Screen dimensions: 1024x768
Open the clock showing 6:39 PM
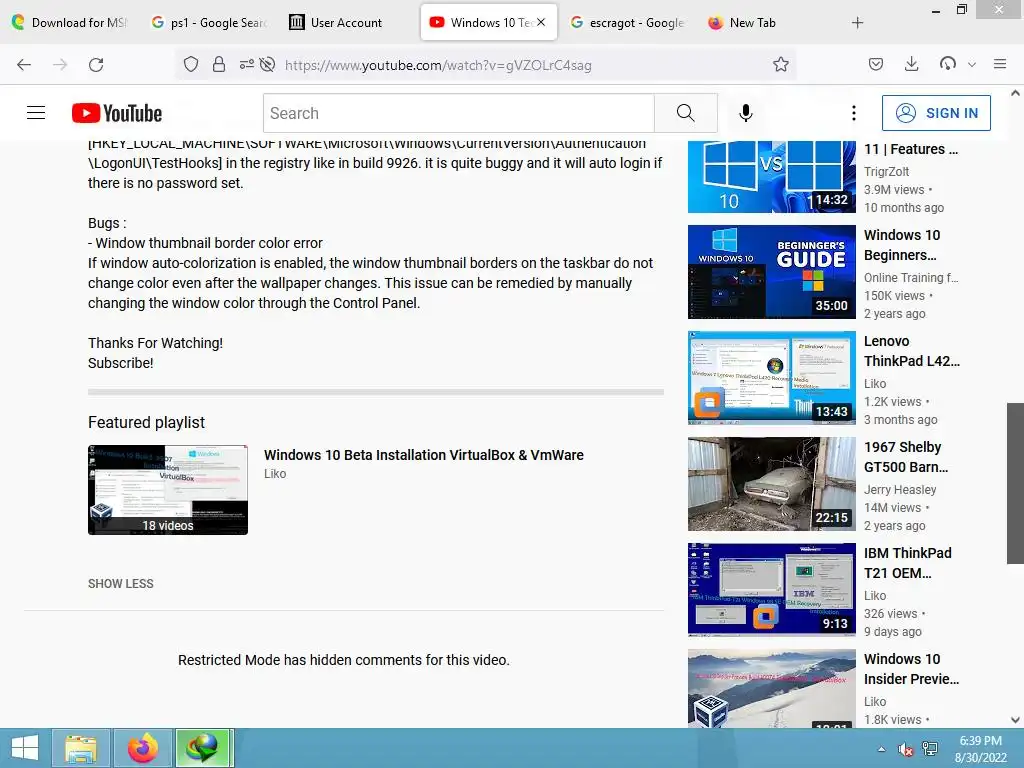click(x=980, y=749)
